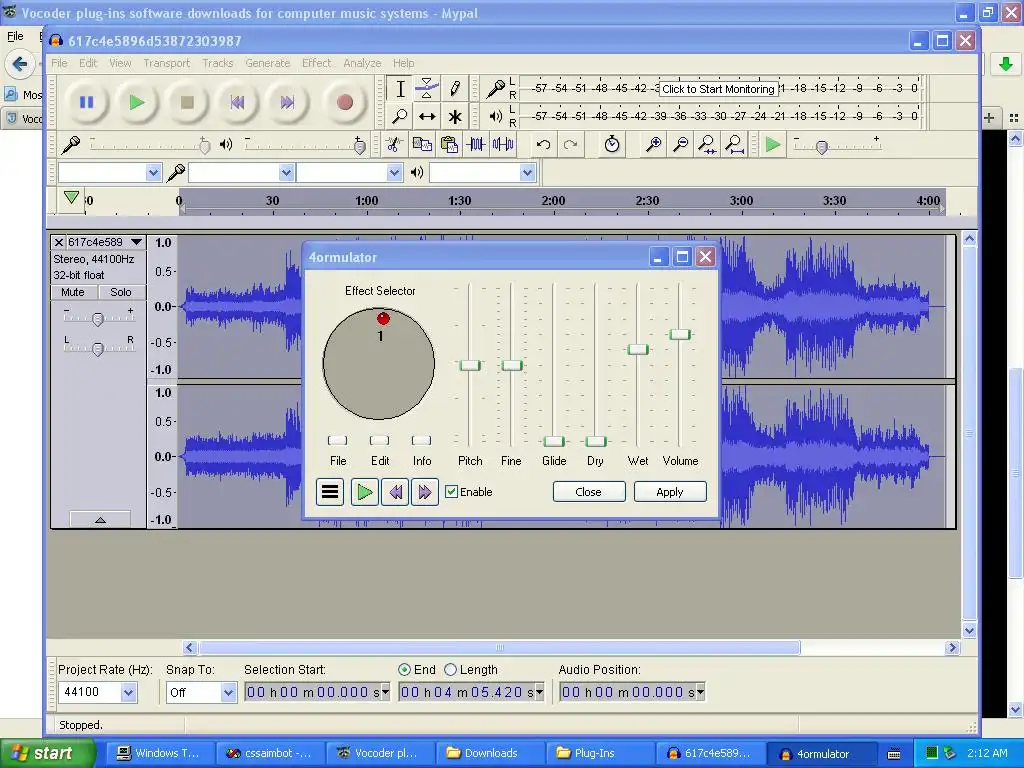
Task: Choose the Time Shift tool
Action: coord(427,116)
